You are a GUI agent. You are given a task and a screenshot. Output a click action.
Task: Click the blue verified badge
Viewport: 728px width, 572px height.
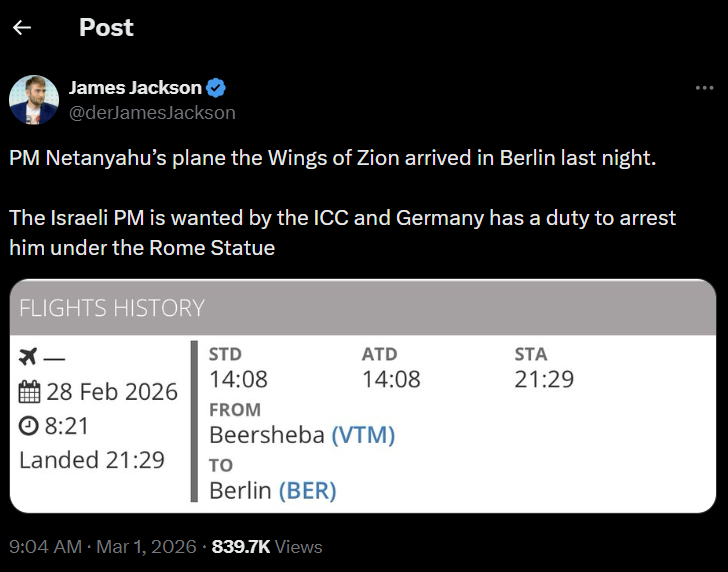pyautogui.click(x=216, y=87)
